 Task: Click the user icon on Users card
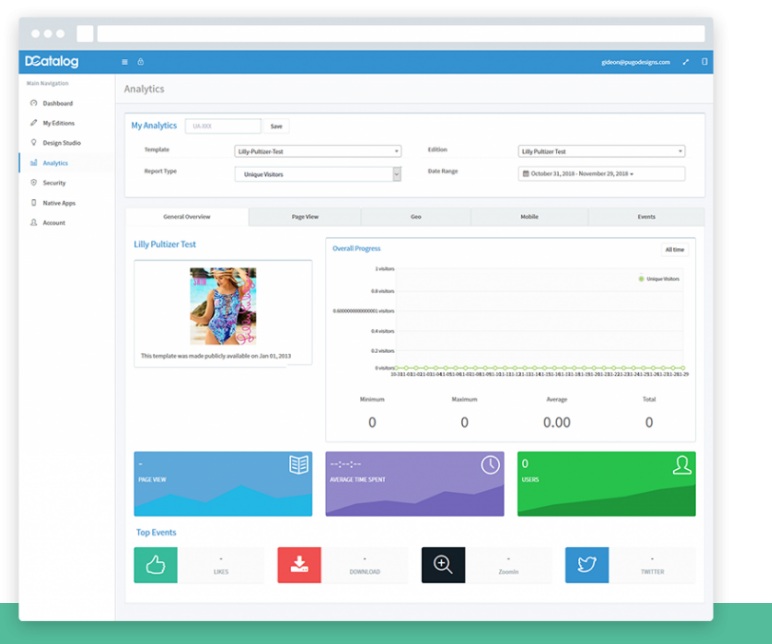682,465
